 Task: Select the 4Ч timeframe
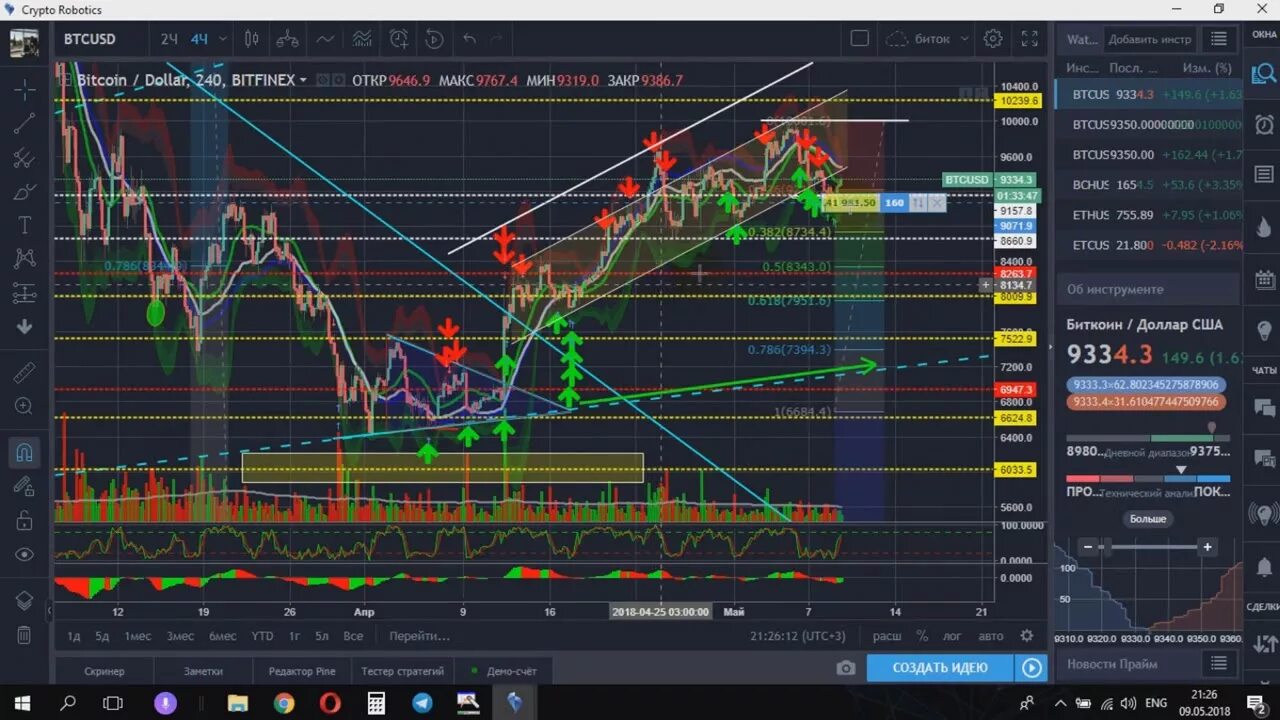point(199,39)
